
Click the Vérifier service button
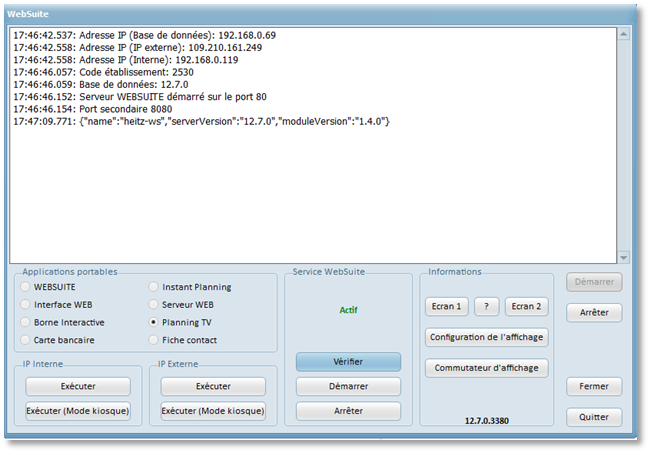tap(348, 362)
